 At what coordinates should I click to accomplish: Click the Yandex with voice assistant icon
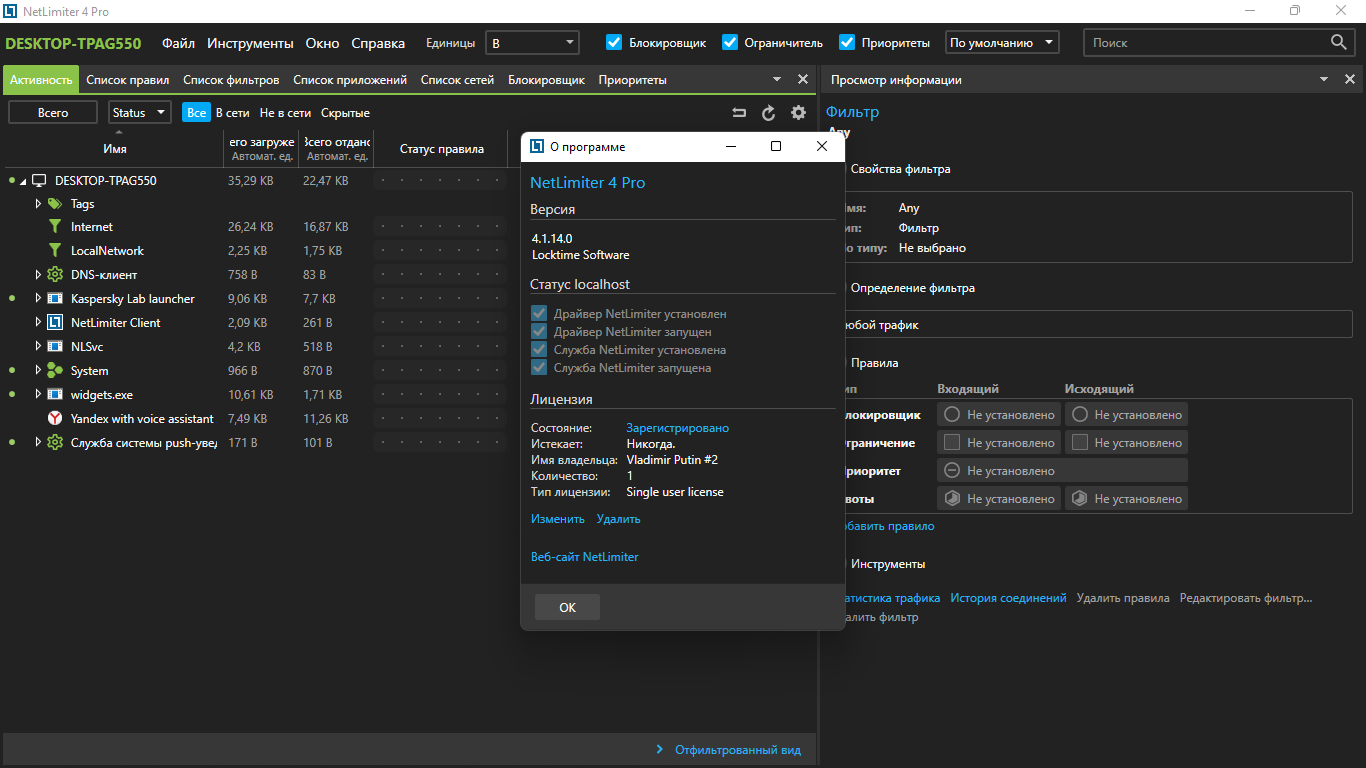point(55,419)
